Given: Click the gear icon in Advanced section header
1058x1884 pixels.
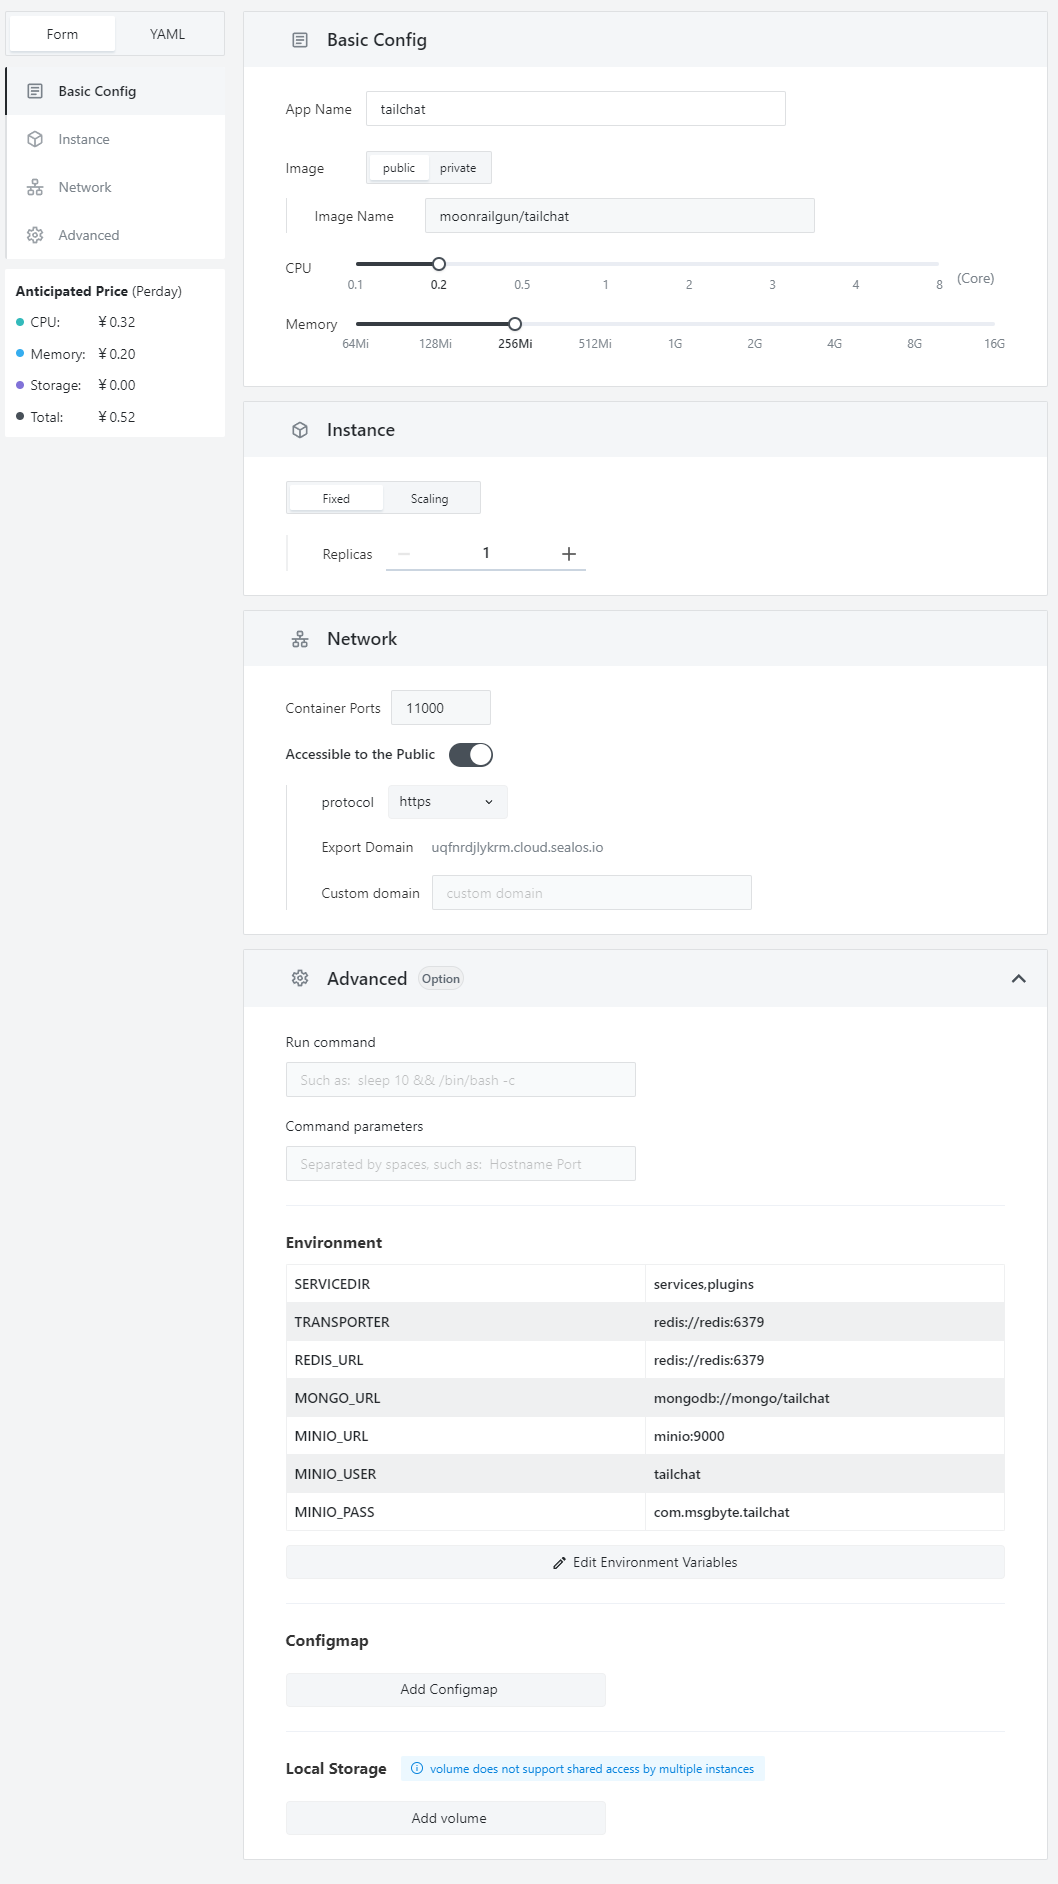Looking at the screenshot, I should pyautogui.click(x=300, y=978).
